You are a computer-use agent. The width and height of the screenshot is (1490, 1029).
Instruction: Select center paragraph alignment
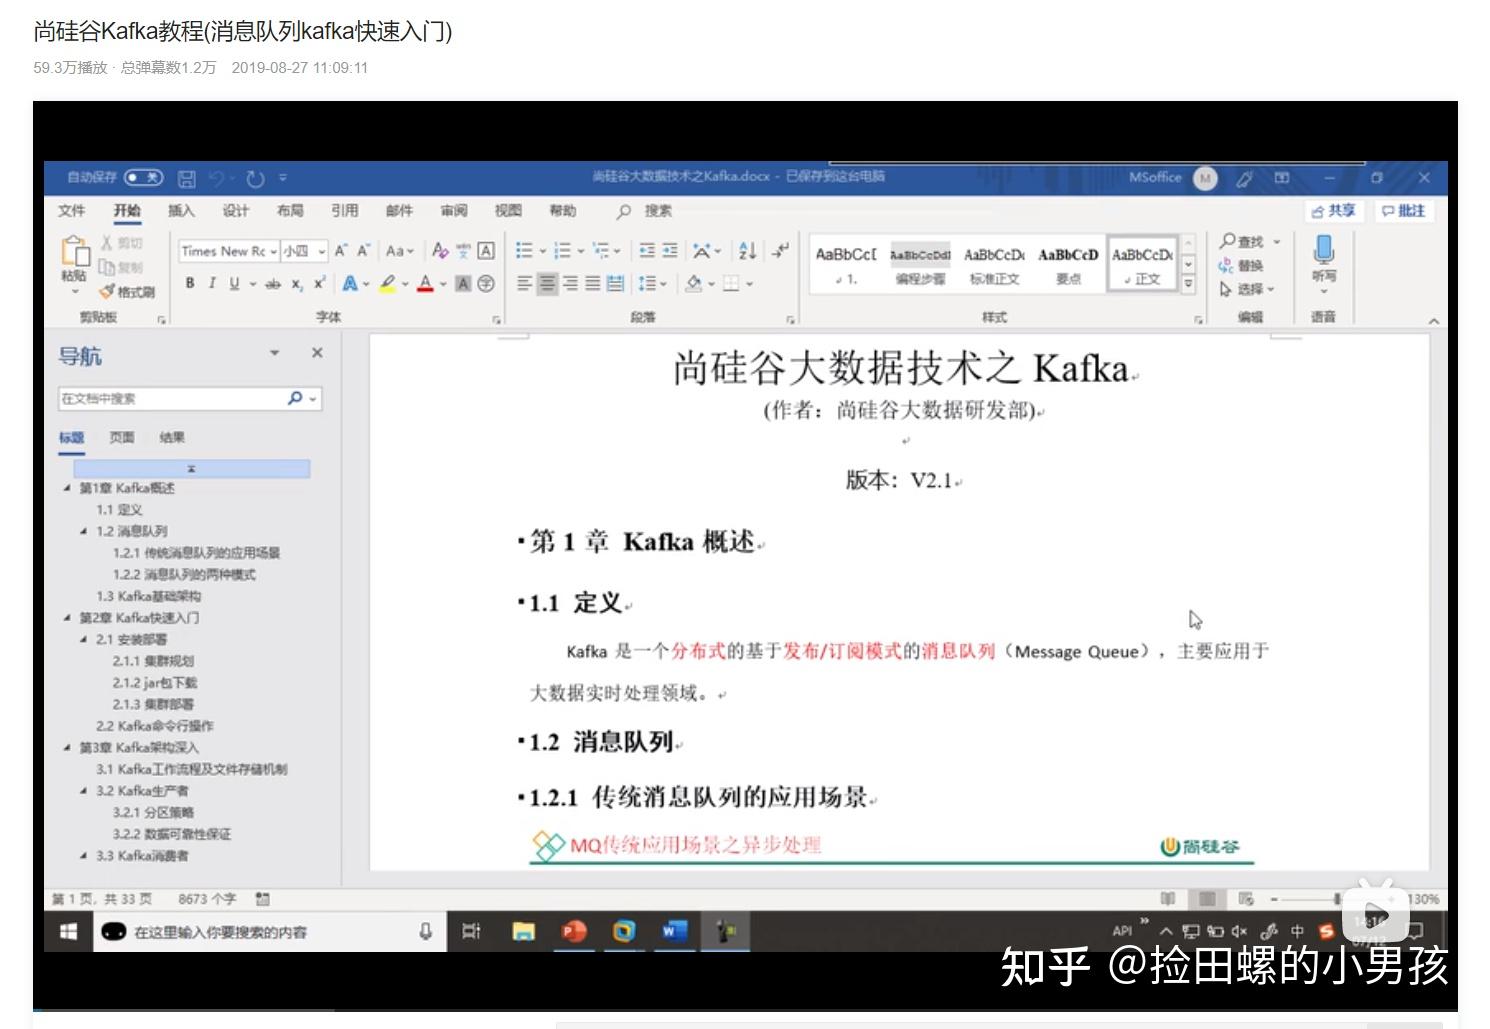547,284
